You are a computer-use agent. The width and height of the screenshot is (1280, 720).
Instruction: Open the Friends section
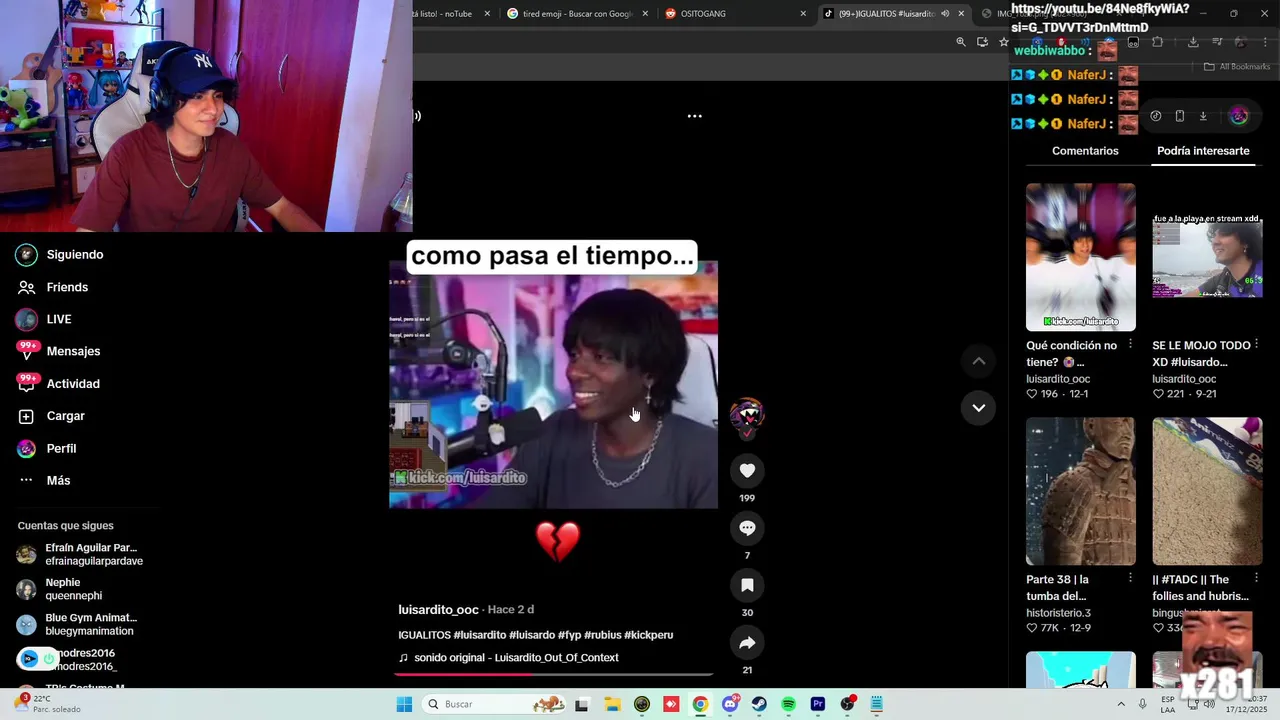pyautogui.click(x=53, y=287)
